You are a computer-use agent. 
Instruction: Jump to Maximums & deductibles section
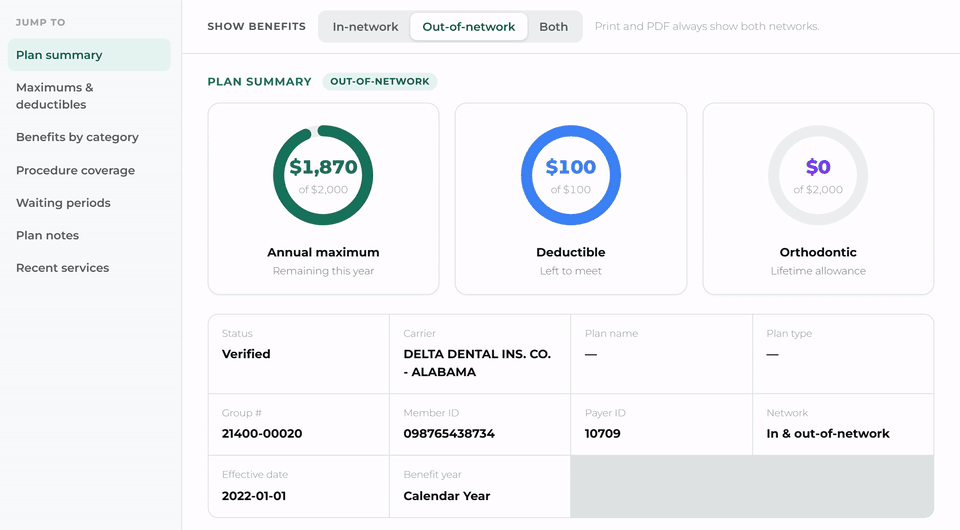pyautogui.click(x=89, y=96)
